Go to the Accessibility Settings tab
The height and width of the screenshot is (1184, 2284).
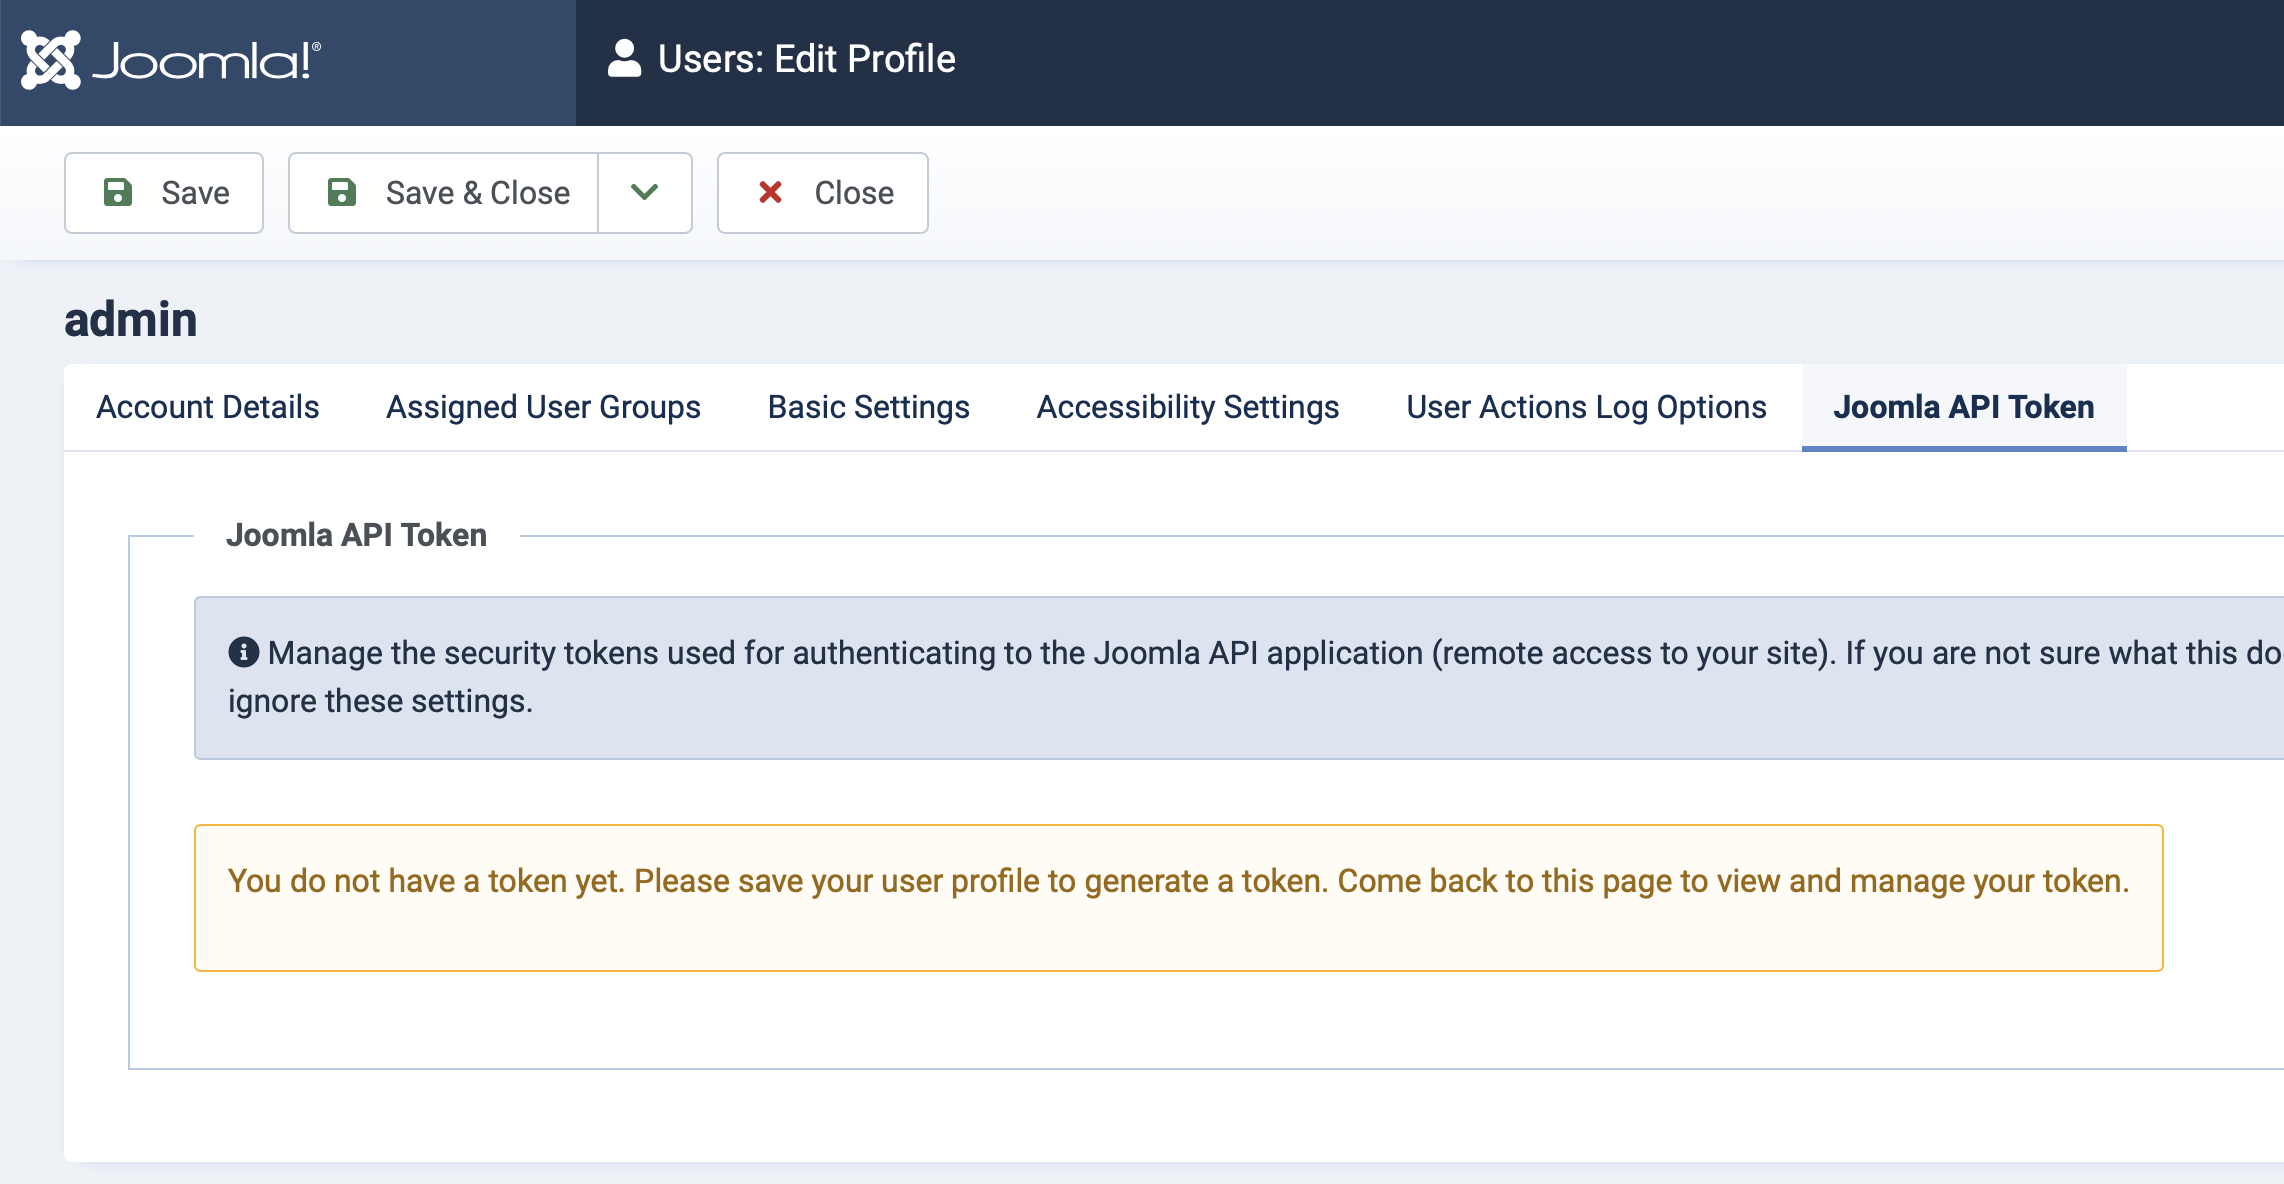click(x=1187, y=407)
